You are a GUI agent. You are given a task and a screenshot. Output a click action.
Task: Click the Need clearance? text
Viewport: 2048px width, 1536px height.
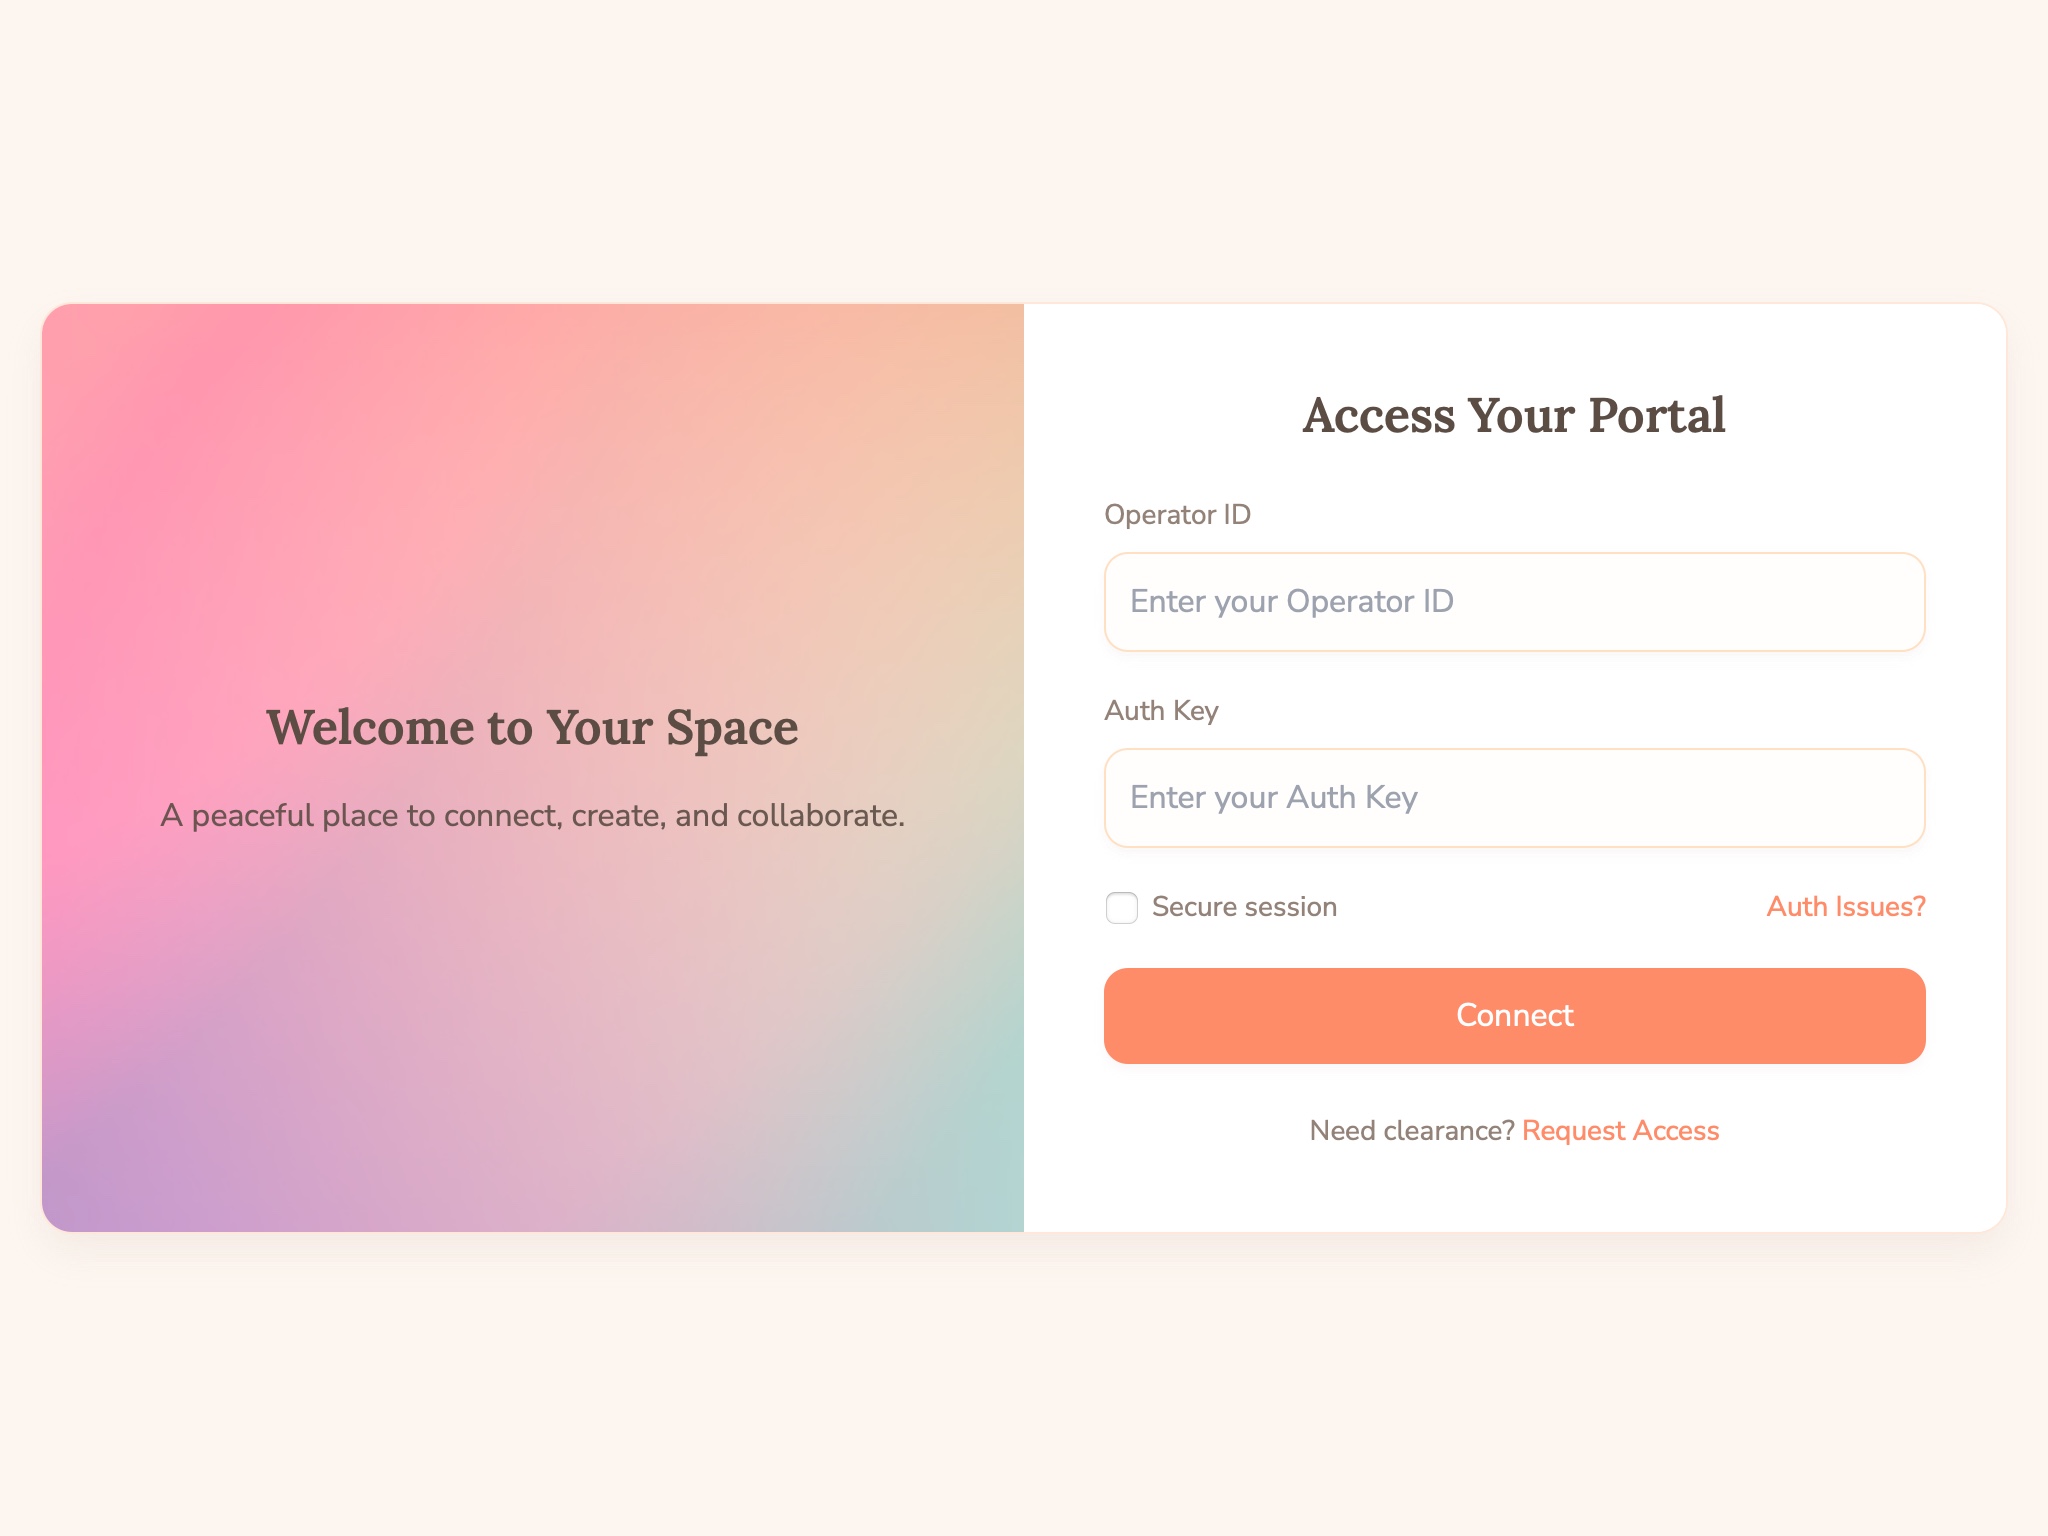[x=1410, y=1130]
